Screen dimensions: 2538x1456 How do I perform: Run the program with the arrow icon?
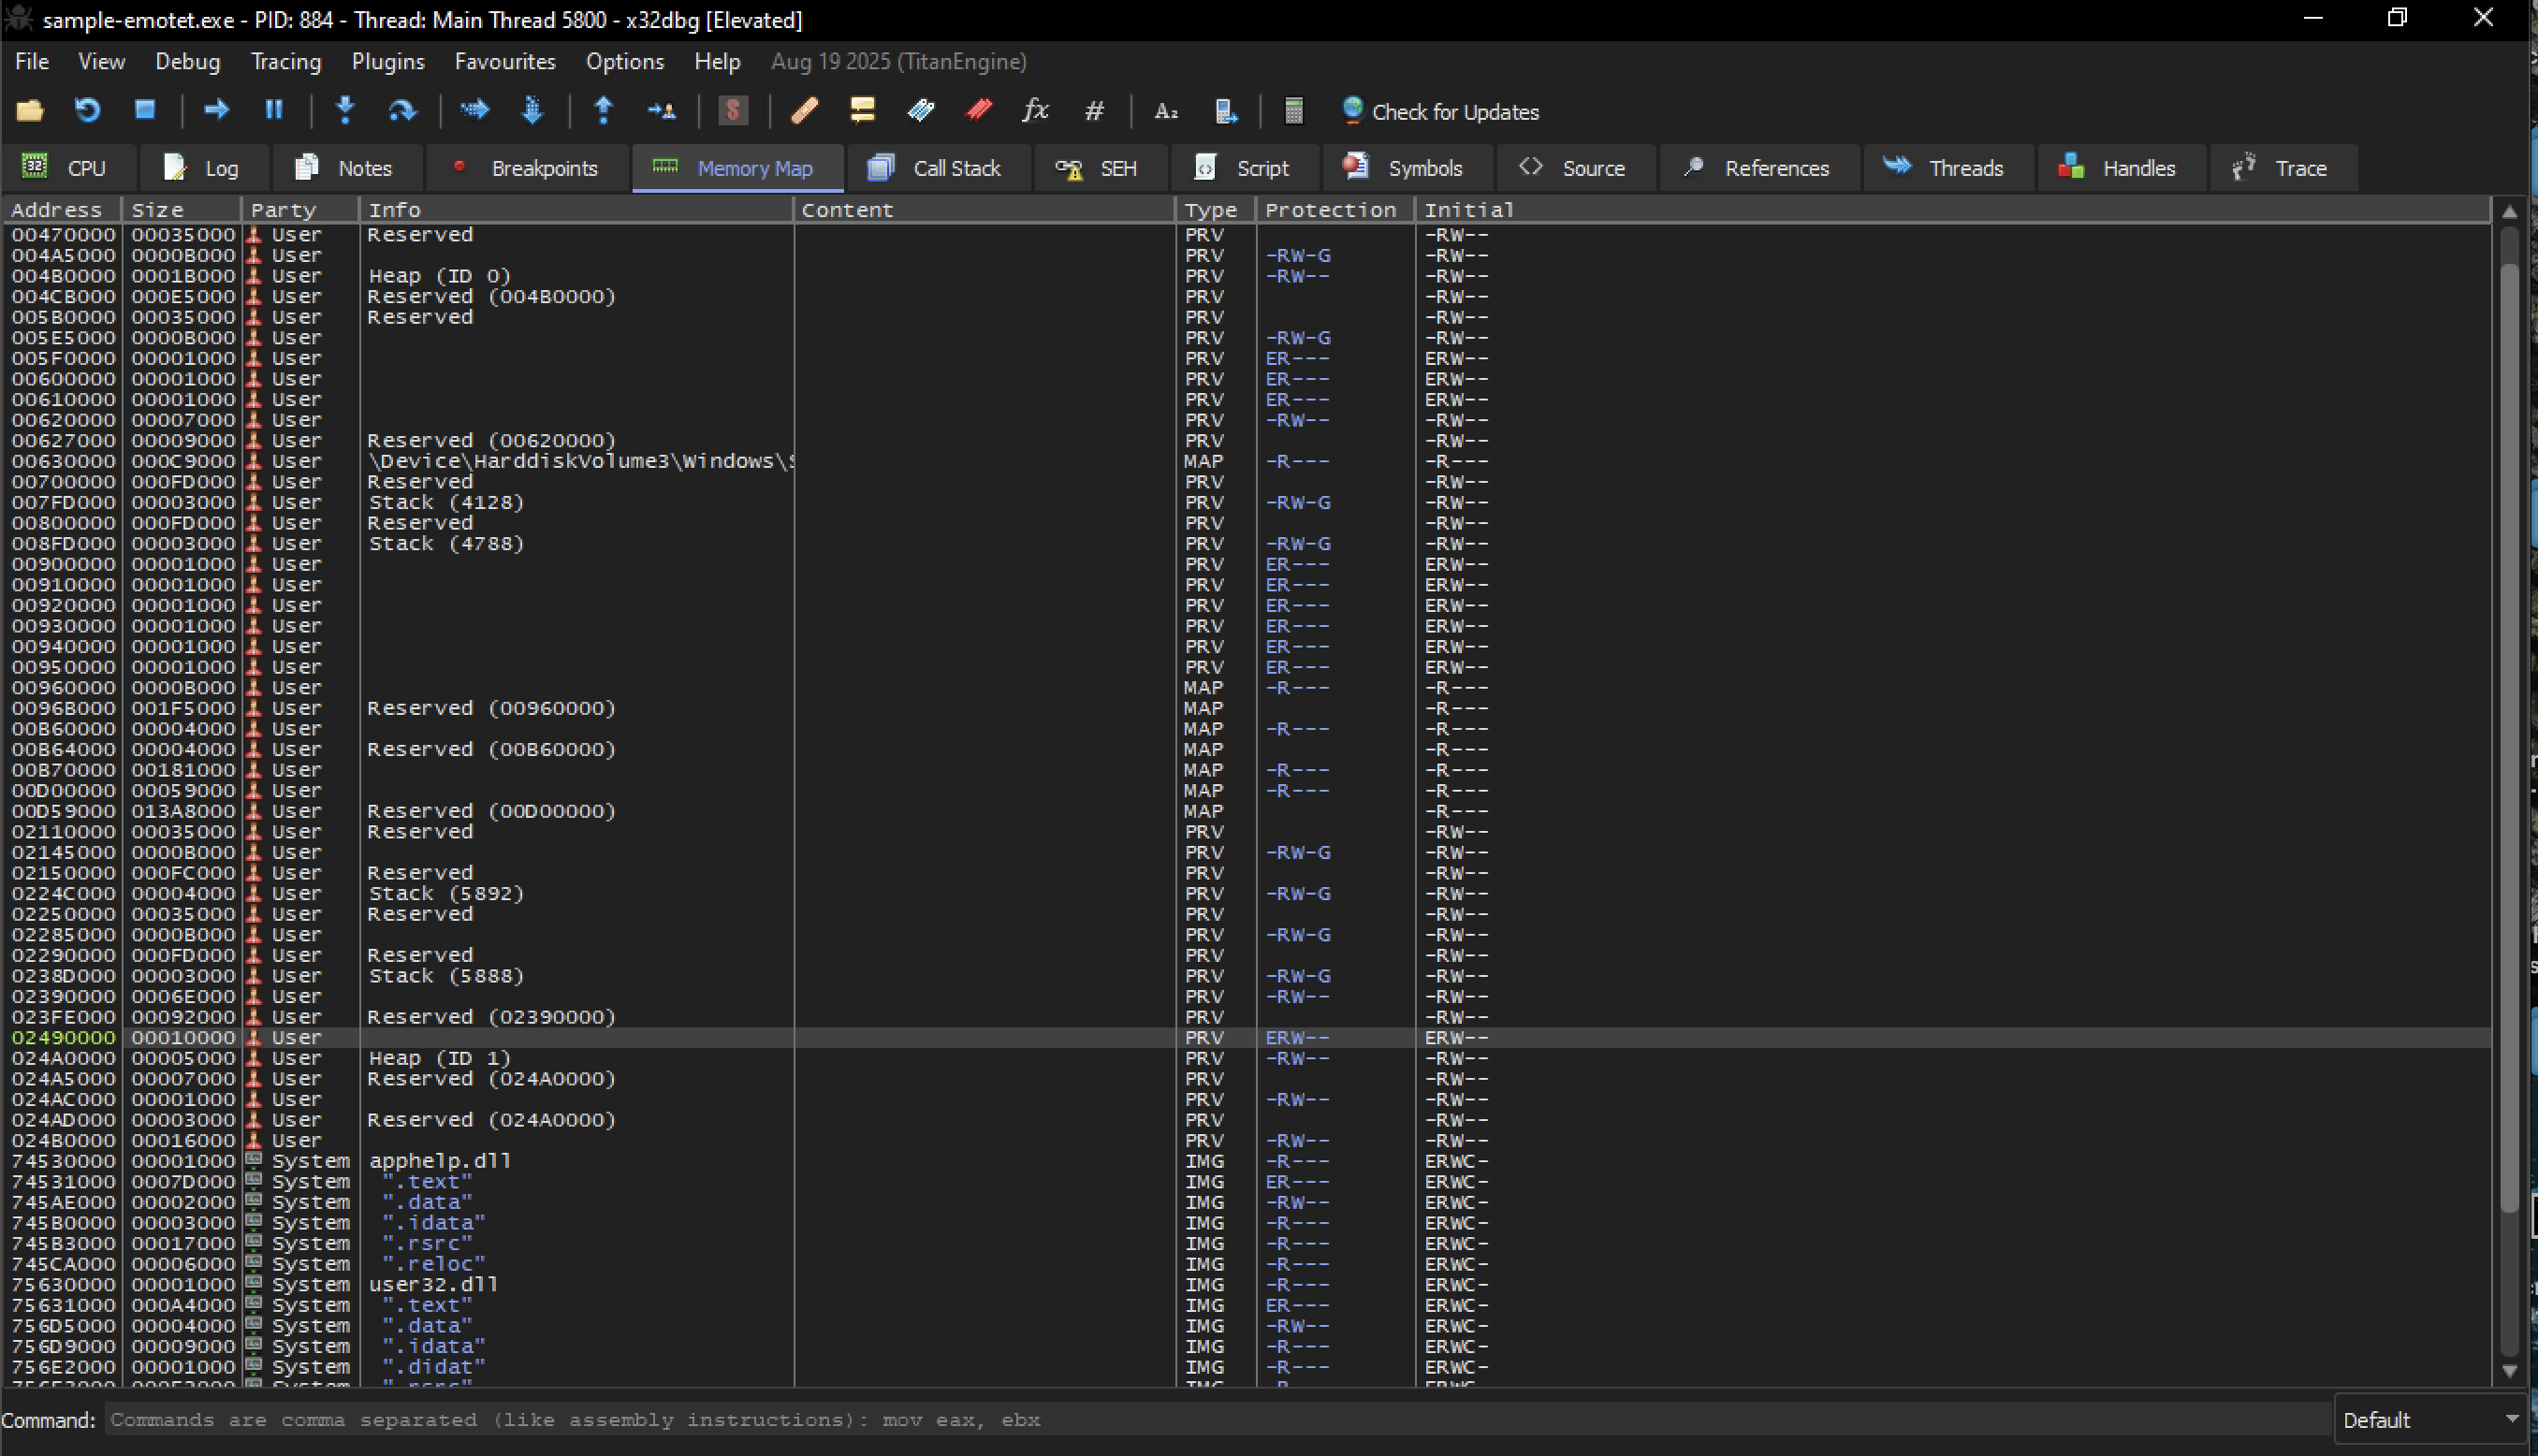216,110
